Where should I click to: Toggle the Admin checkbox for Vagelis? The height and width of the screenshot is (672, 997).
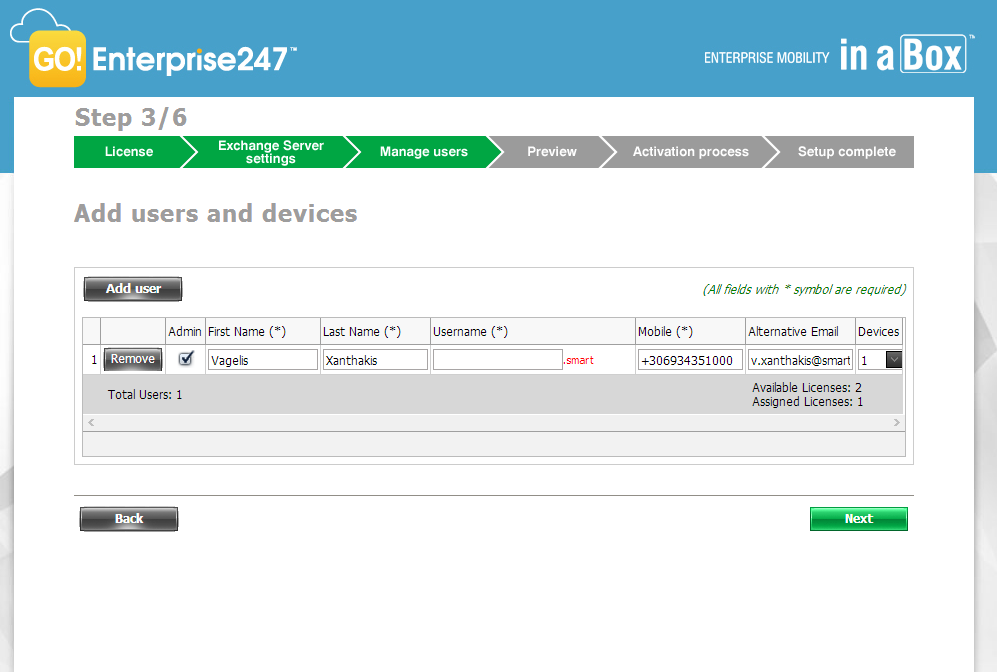[185, 359]
